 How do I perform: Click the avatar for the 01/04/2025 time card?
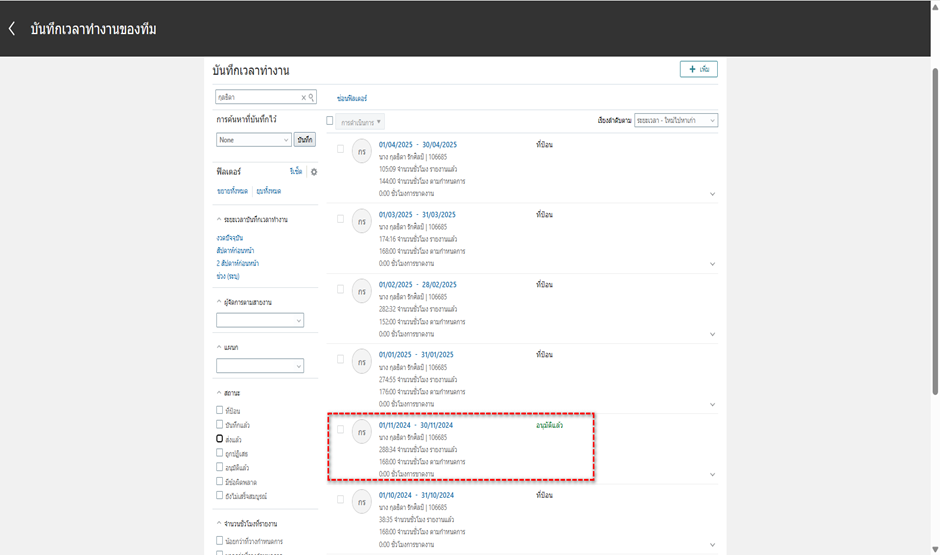coord(361,149)
